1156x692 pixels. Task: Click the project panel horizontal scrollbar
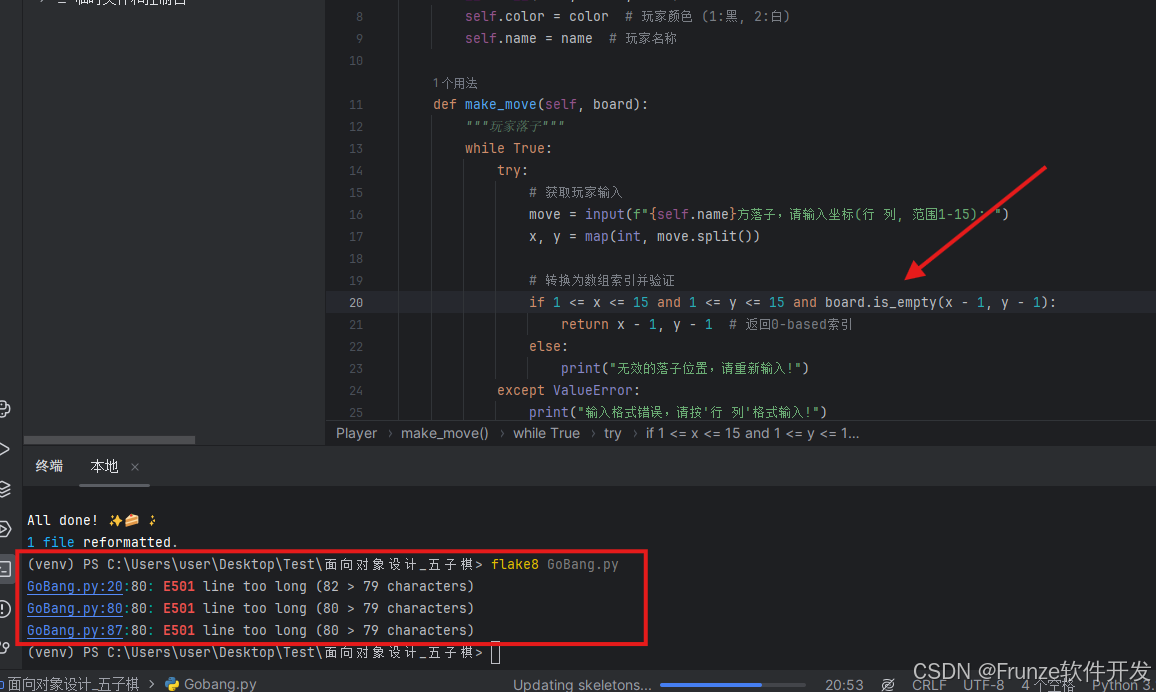(x=109, y=440)
